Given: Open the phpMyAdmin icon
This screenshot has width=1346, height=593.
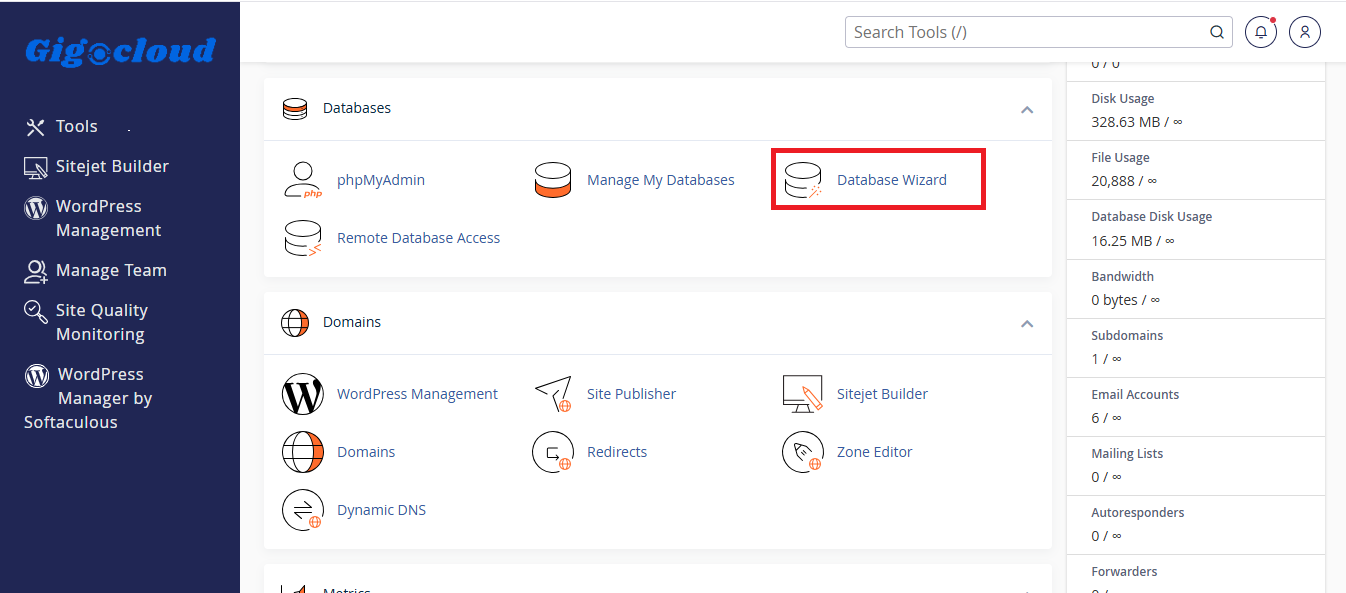Looking at the screenshot, I should pos(303,180).
